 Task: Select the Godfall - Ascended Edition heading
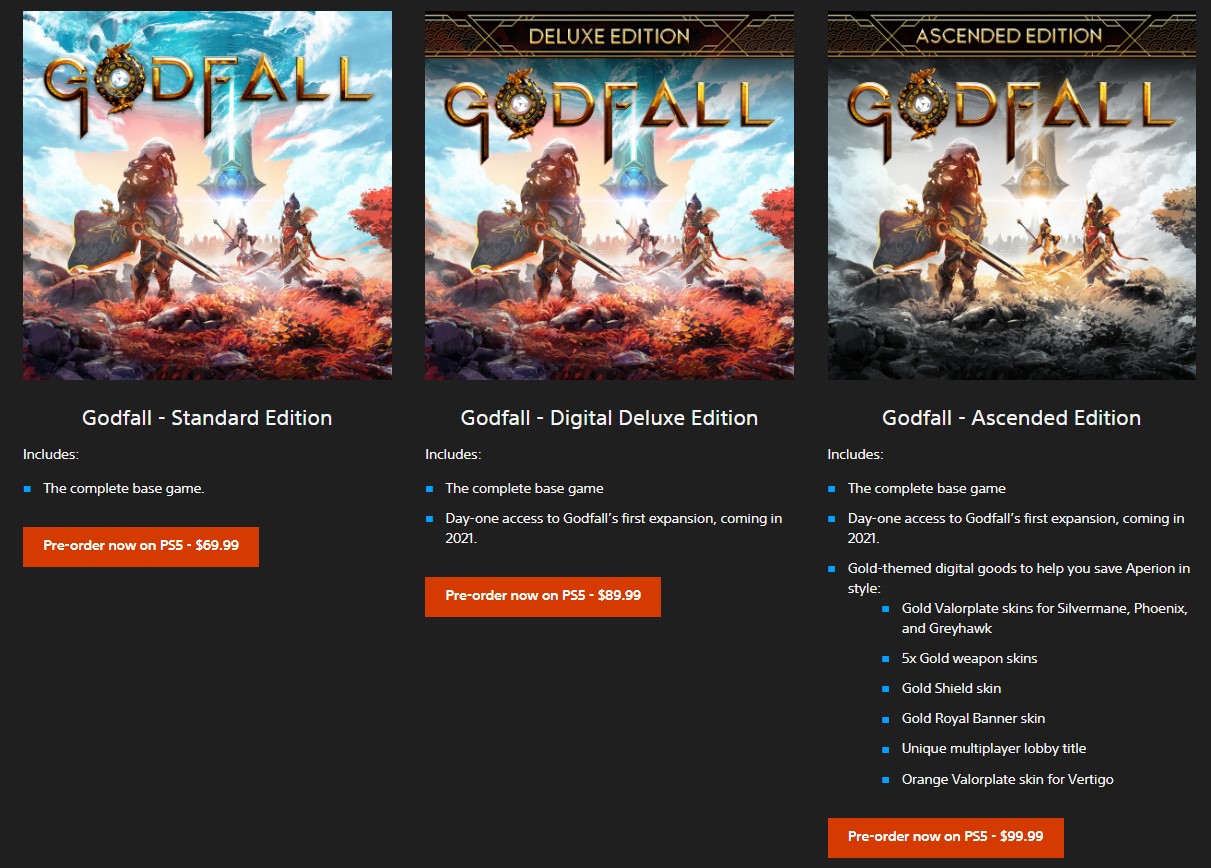(1011, 418)
